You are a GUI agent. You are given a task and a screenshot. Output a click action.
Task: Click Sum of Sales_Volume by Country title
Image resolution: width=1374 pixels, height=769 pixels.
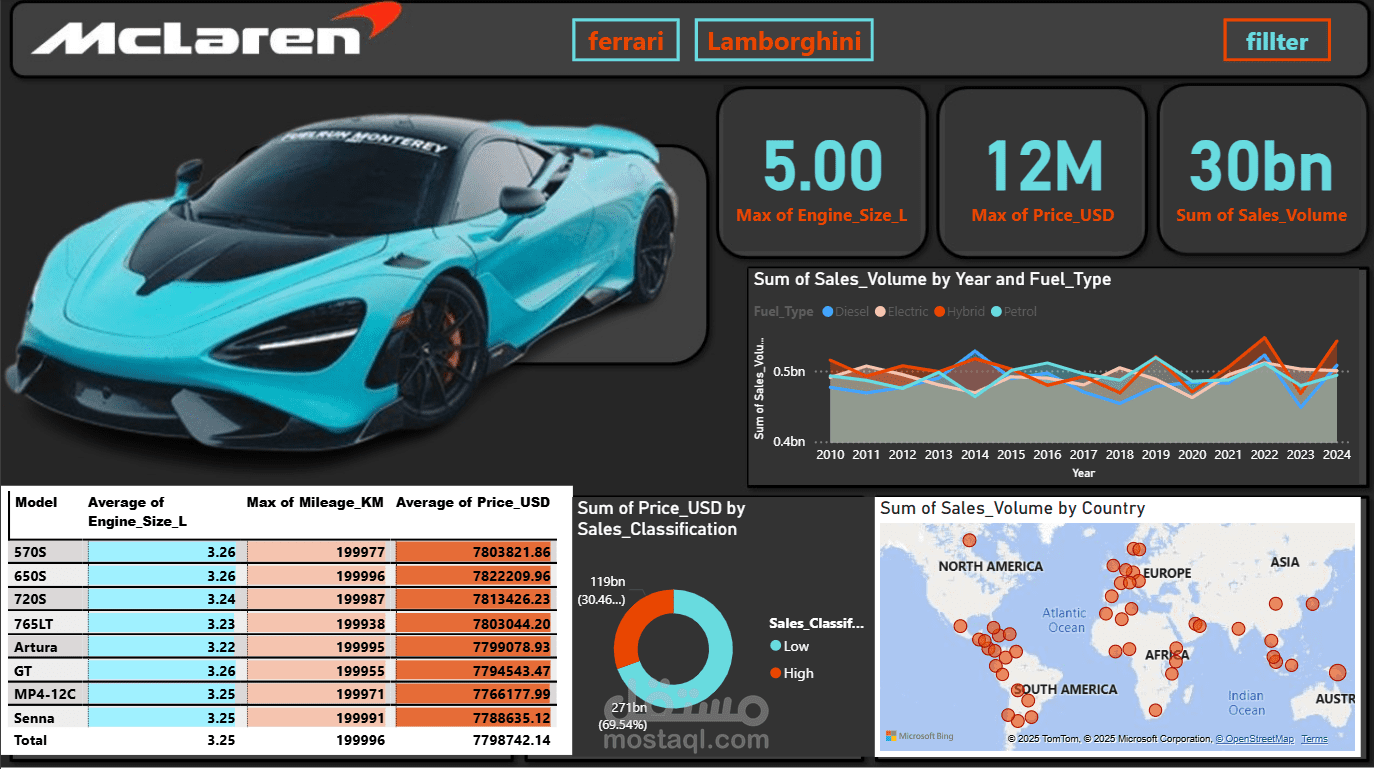pyautogui.click(x=1012, y=508)
